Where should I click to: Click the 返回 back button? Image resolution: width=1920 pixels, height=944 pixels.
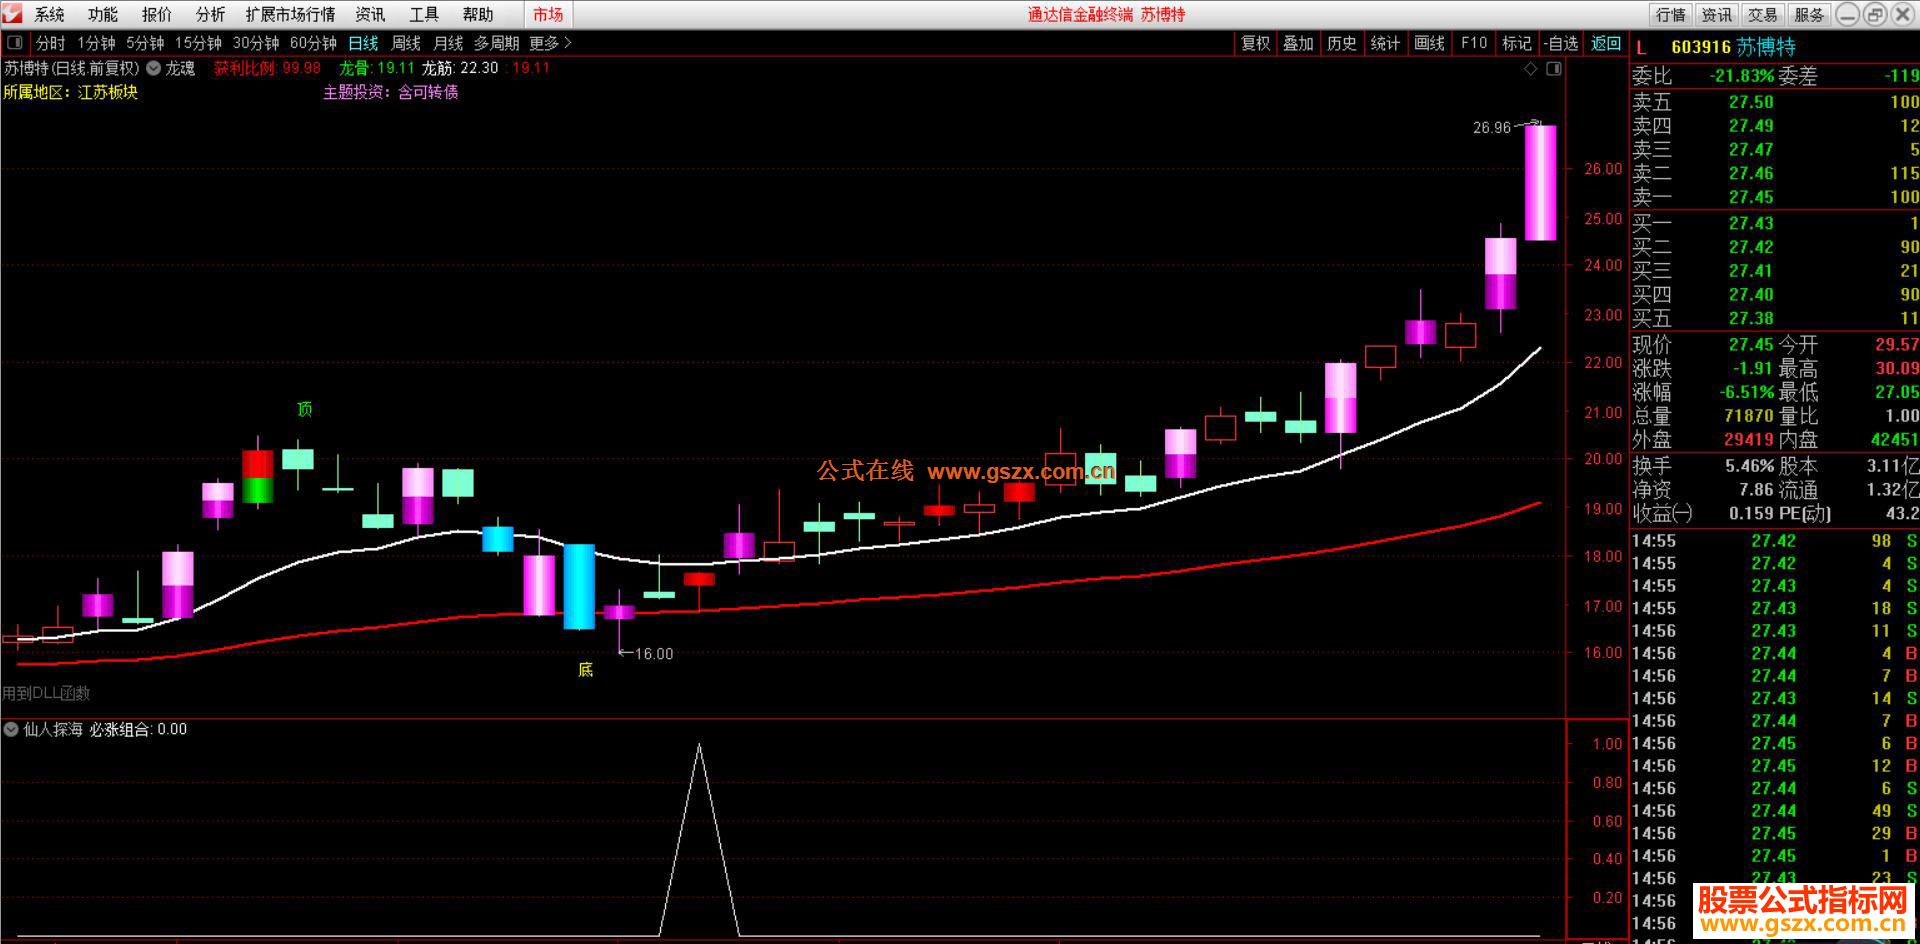[1606, 43]
